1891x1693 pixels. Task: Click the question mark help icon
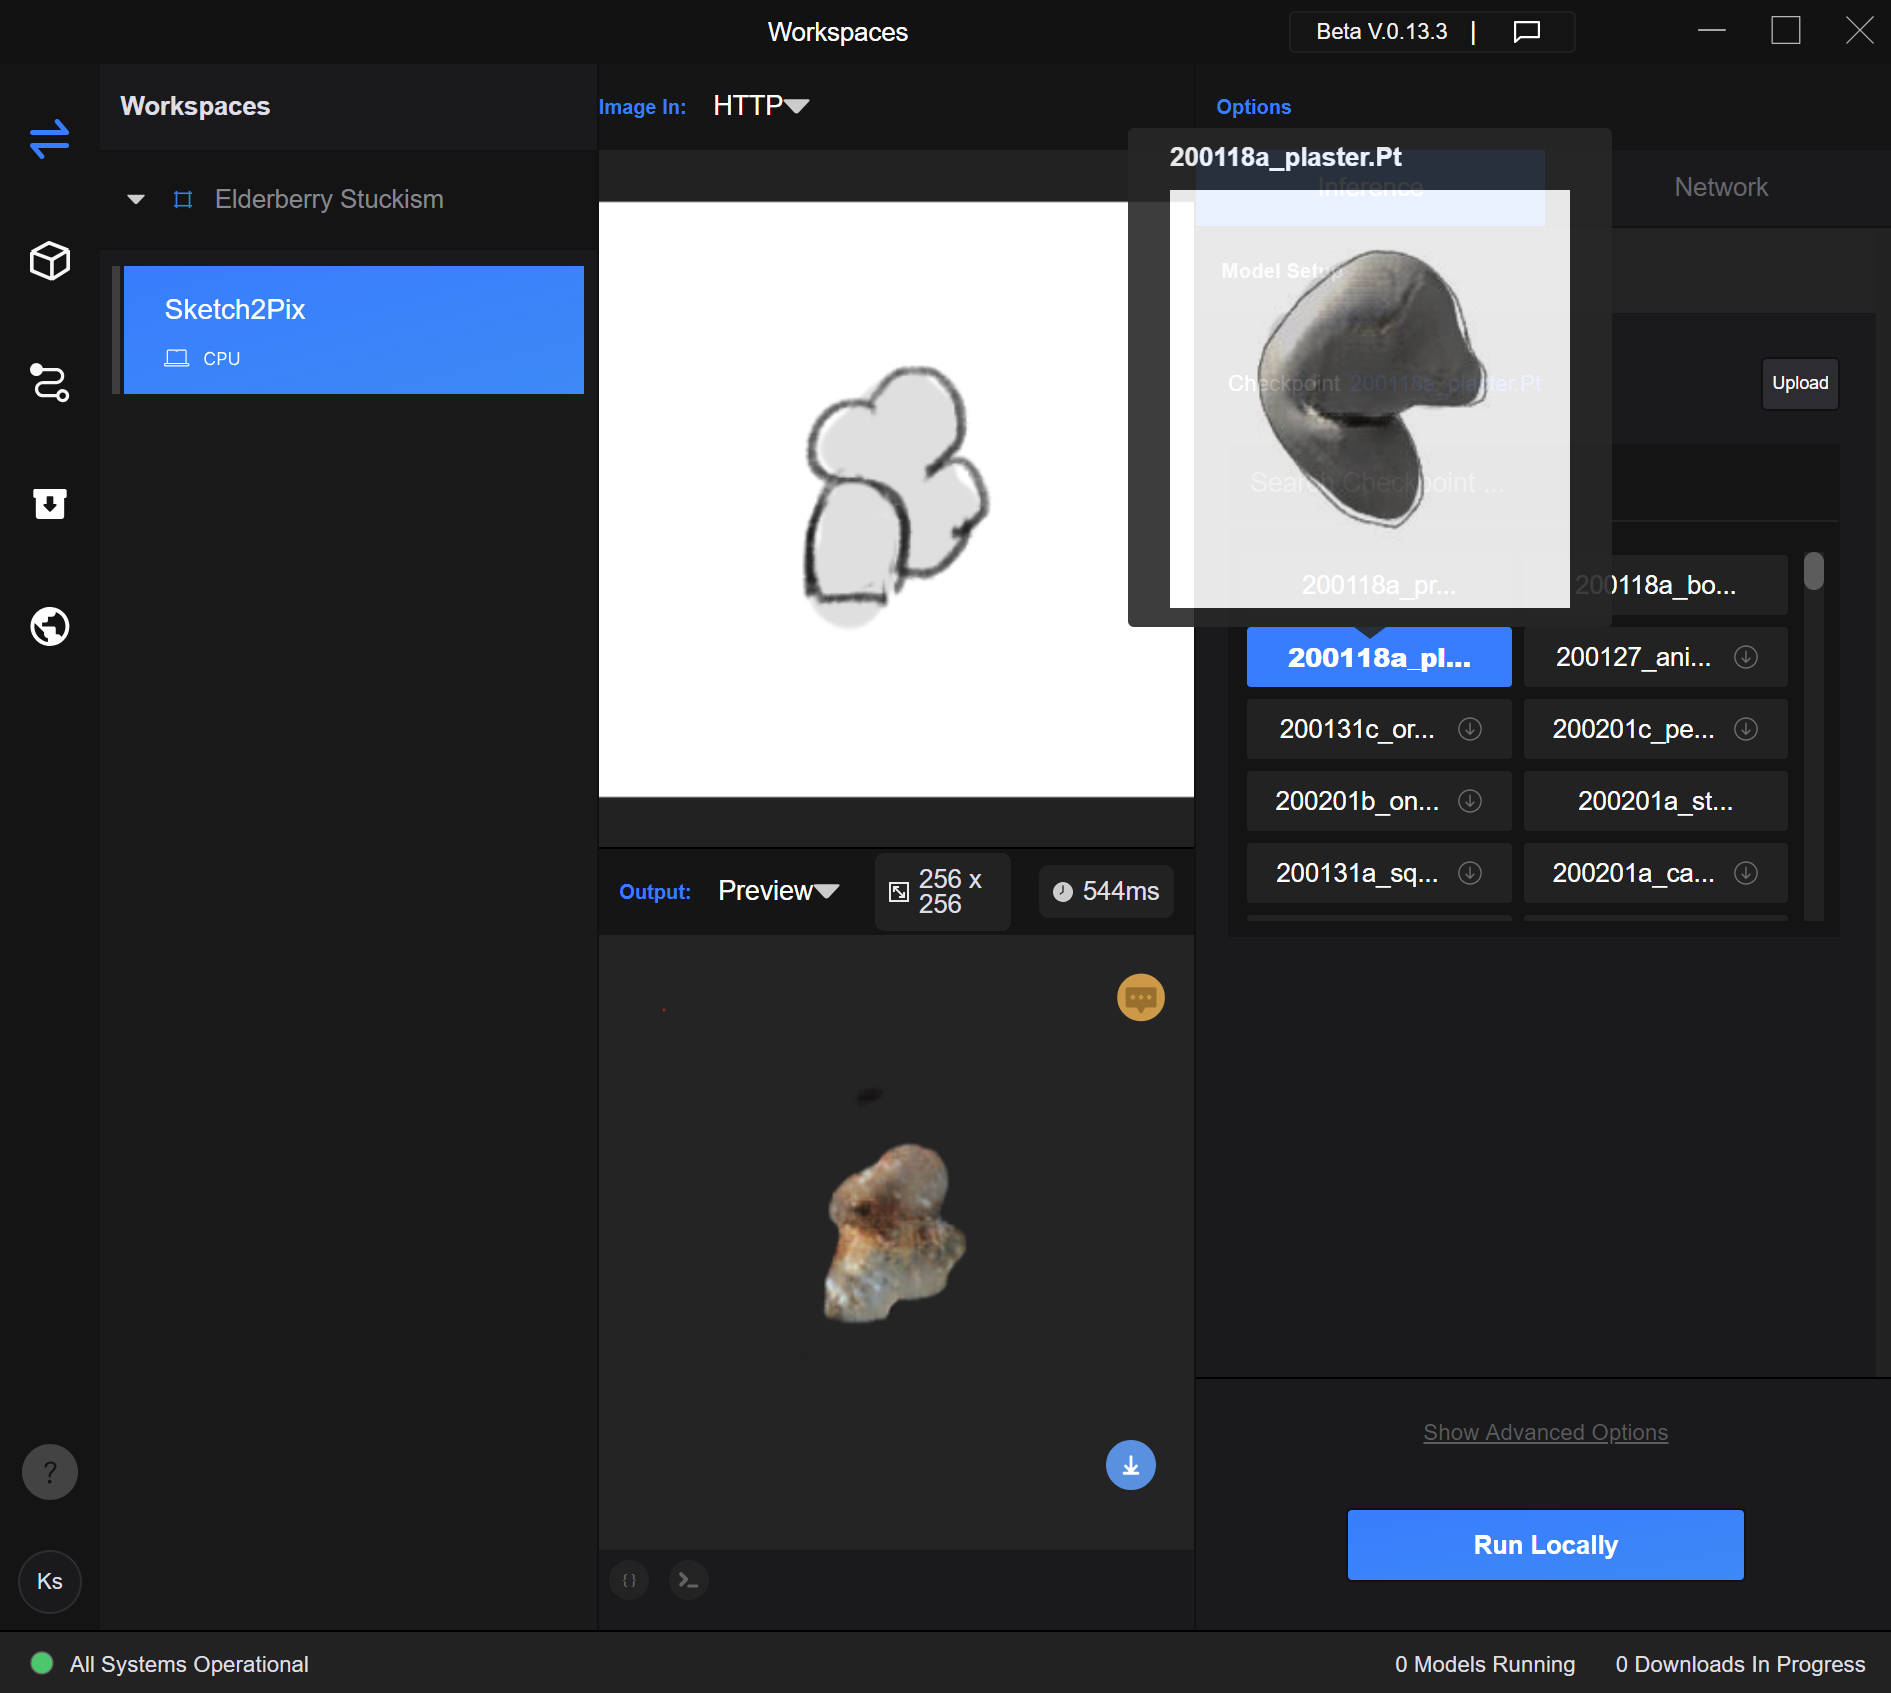point(49,1472)
